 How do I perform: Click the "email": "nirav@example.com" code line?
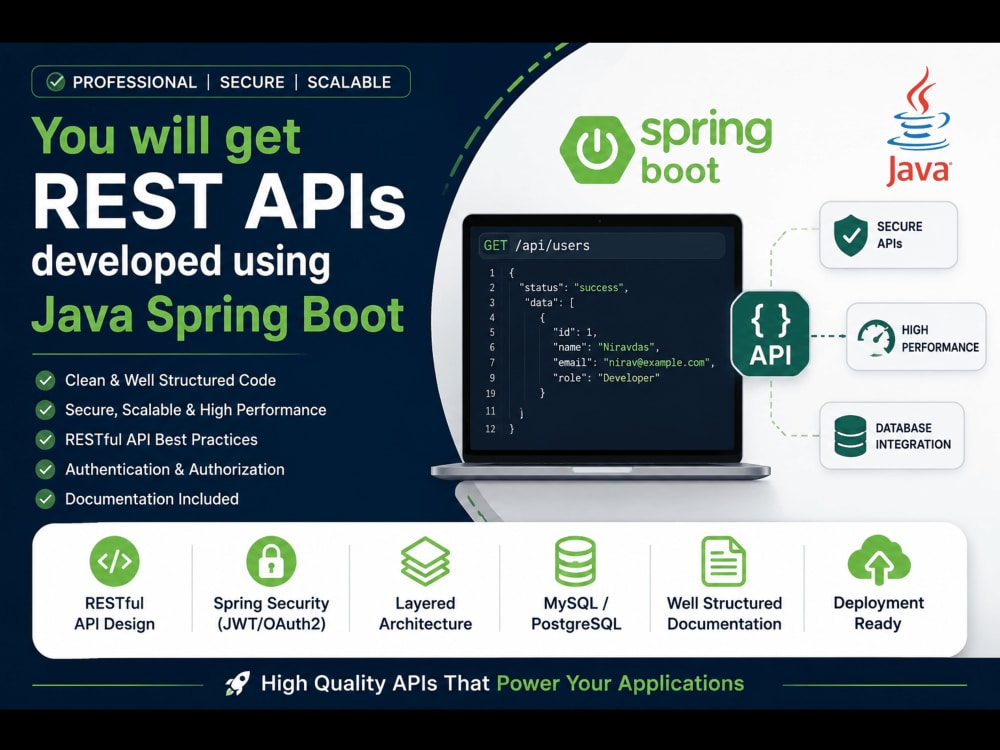click(634, 363)
